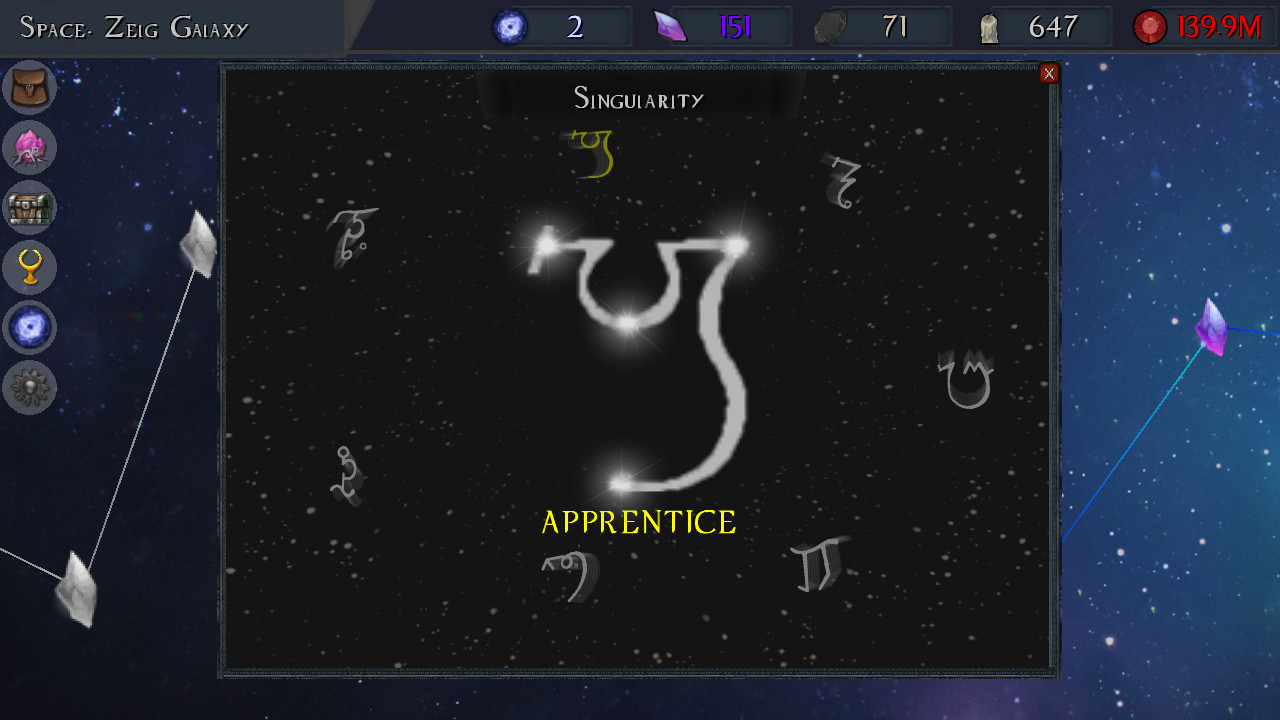This screenshot has width=1280, height=720.
Task: Click the Singularity title bar
Action: (638, 99)
